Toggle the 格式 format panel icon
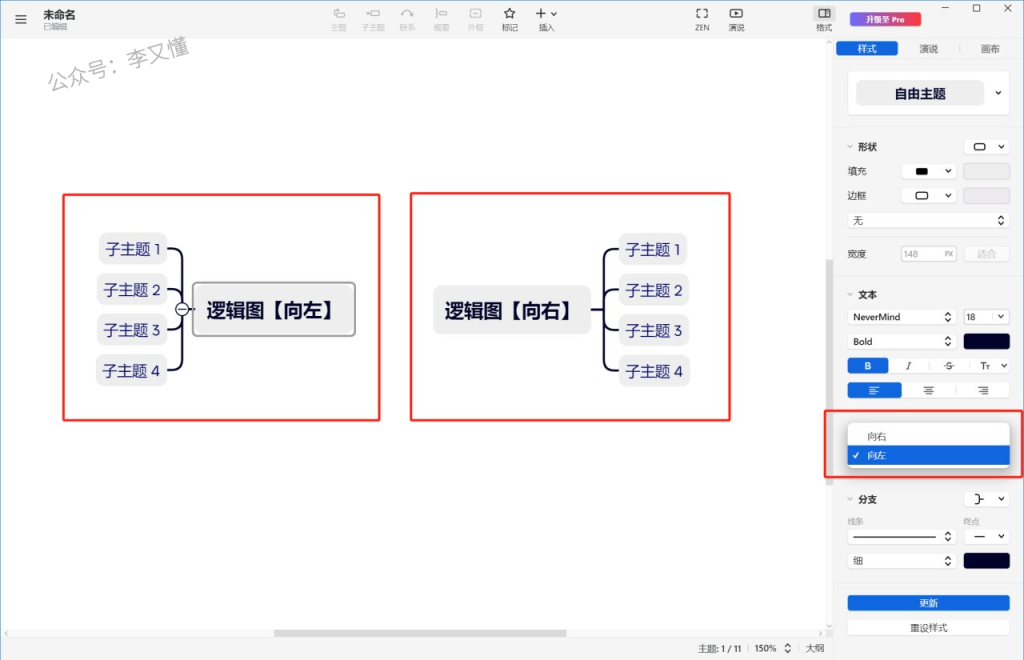This screenshot has height=660, width=1024. point(824,18)
